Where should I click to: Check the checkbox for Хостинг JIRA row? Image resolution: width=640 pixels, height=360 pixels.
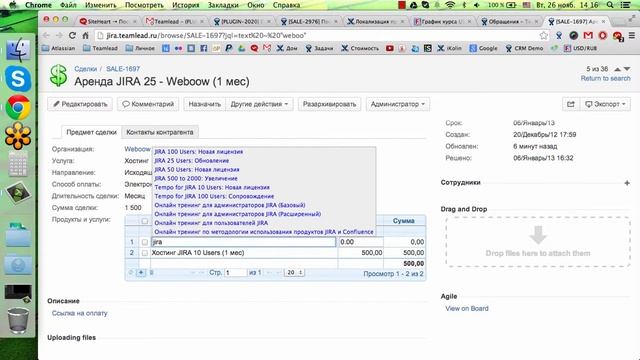pyautogui.click(x=144, y=253)
